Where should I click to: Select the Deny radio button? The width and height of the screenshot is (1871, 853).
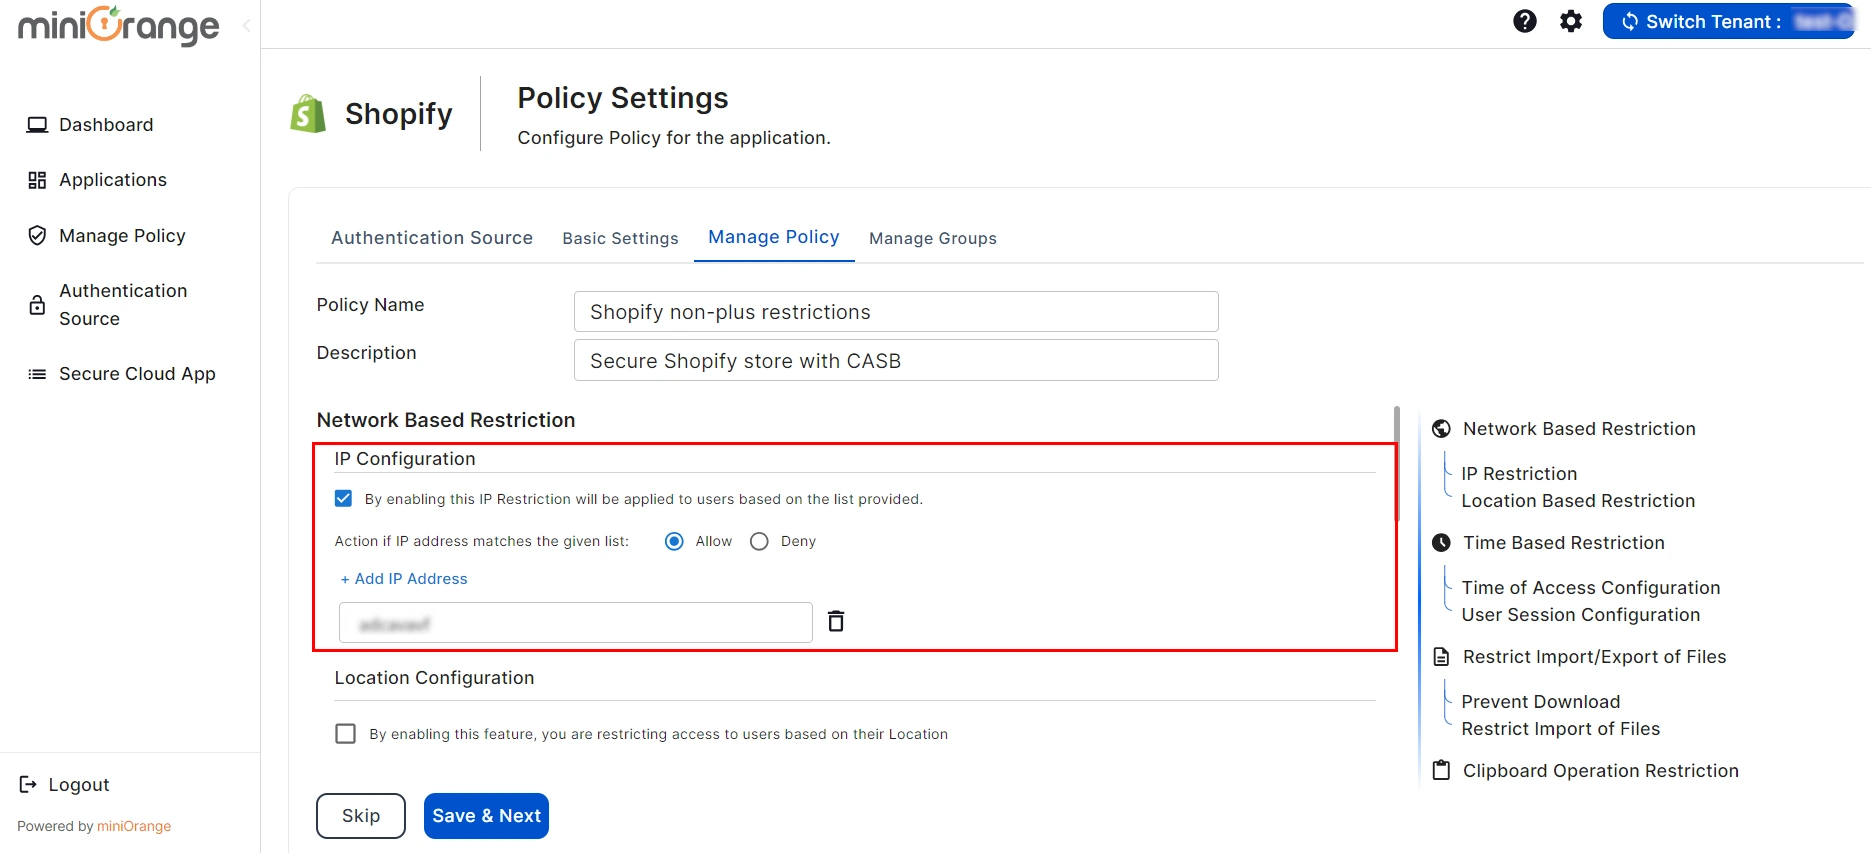click(759, 541)
